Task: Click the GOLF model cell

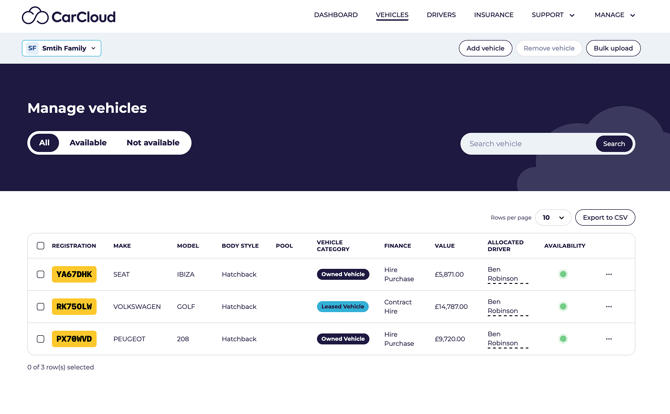Action: (x=186, y=306)
